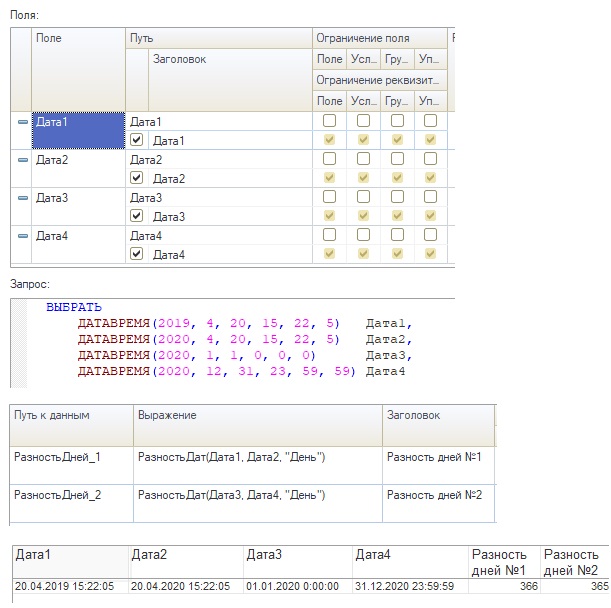The height and width of the screenshot is (608, 611).
Task: Click the Заголовок sub-header in fields table
Action: (230, 80)
